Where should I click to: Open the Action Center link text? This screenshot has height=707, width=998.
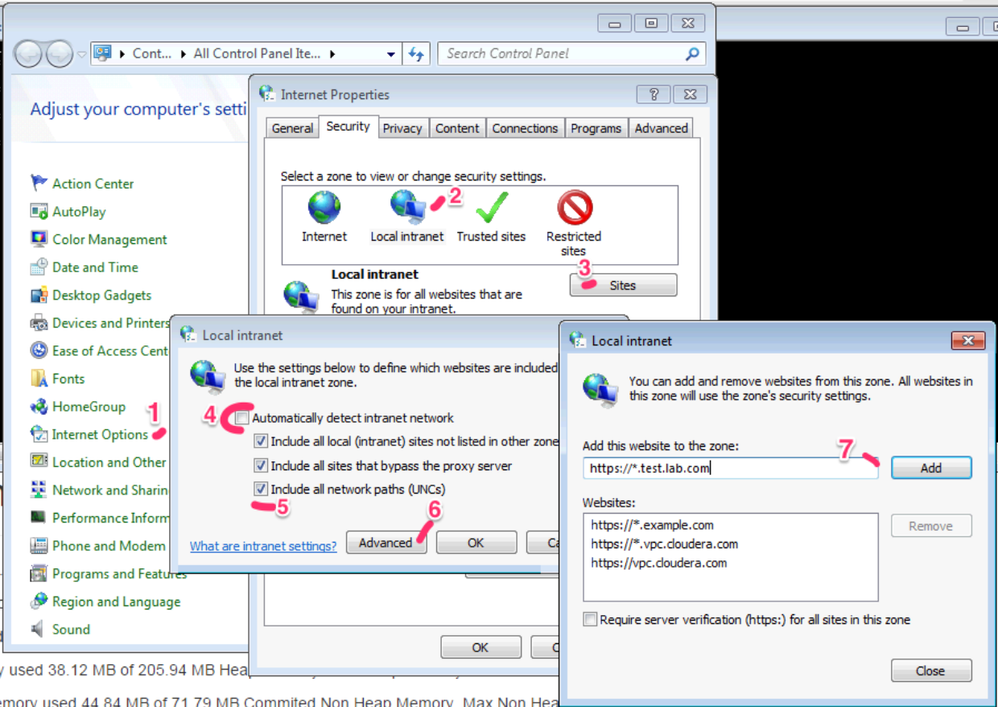(93, 183)
